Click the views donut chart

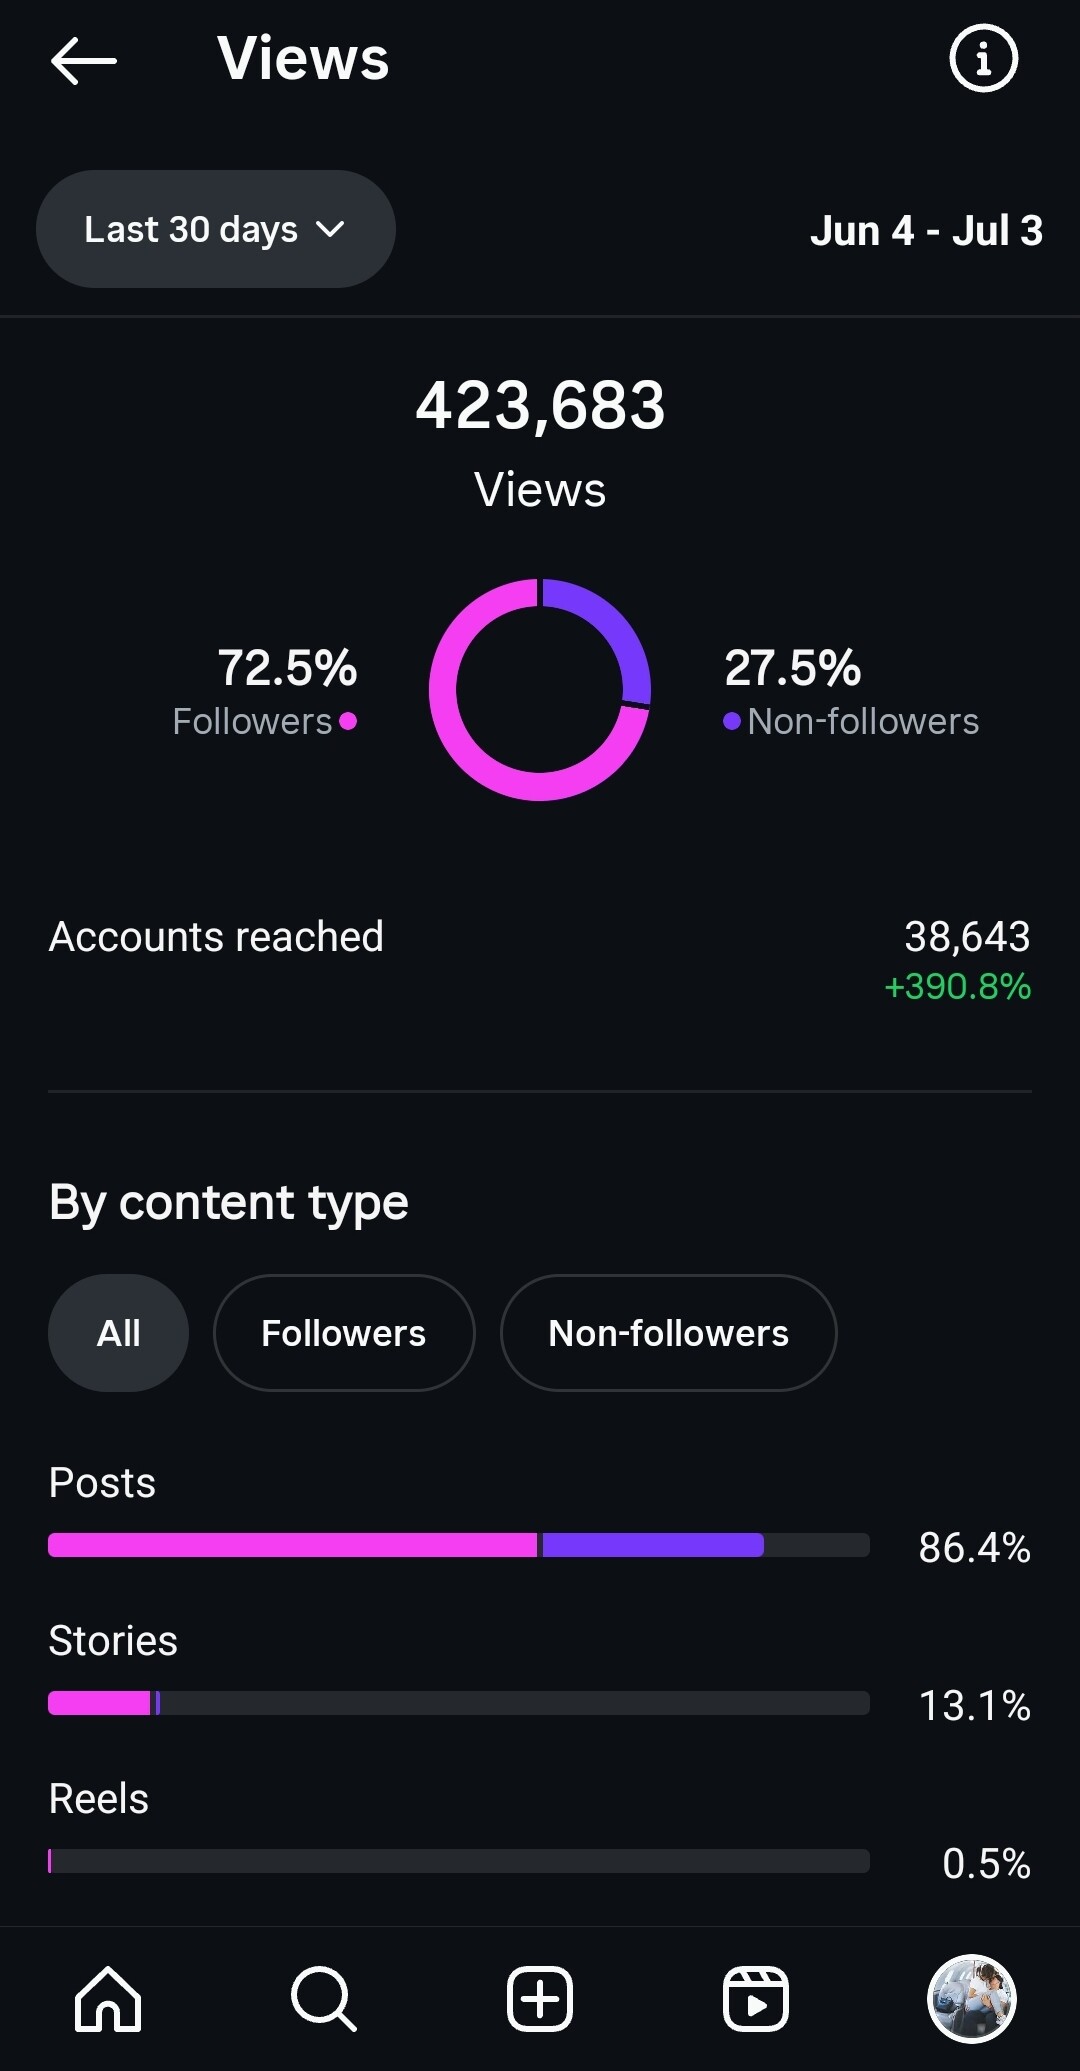click(540, 690)
